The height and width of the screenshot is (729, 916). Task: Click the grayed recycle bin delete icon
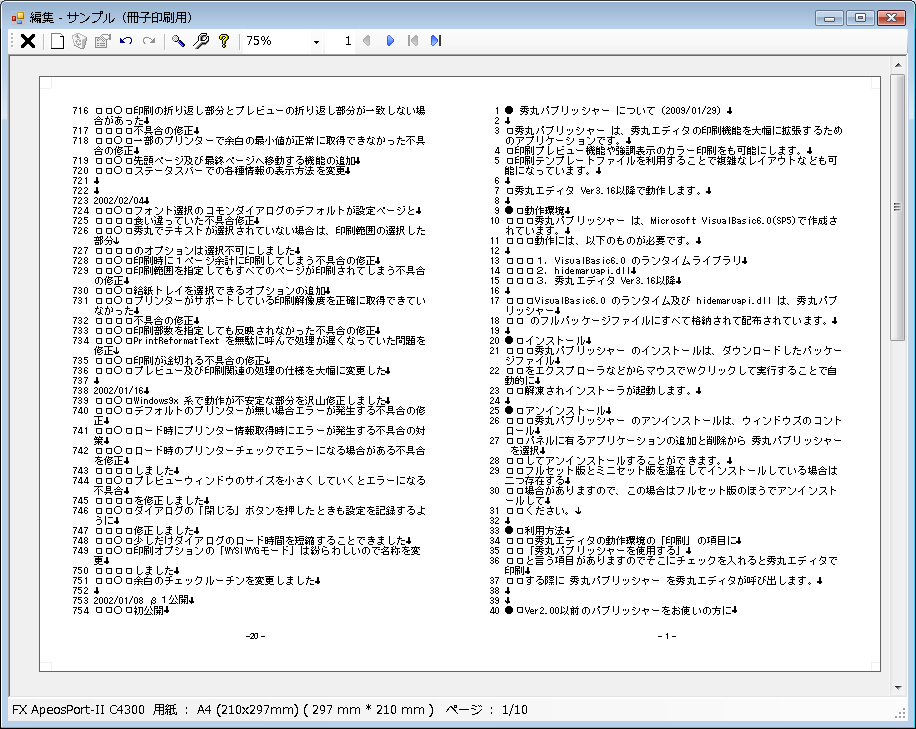coord(79,41)
